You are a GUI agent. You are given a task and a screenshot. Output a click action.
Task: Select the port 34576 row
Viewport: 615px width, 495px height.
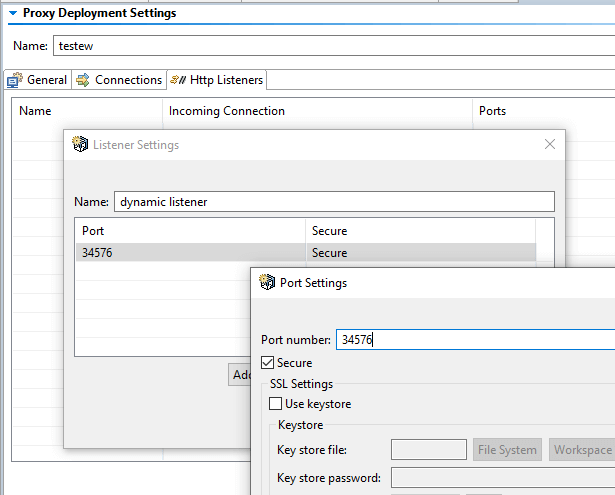coord(306,253)
